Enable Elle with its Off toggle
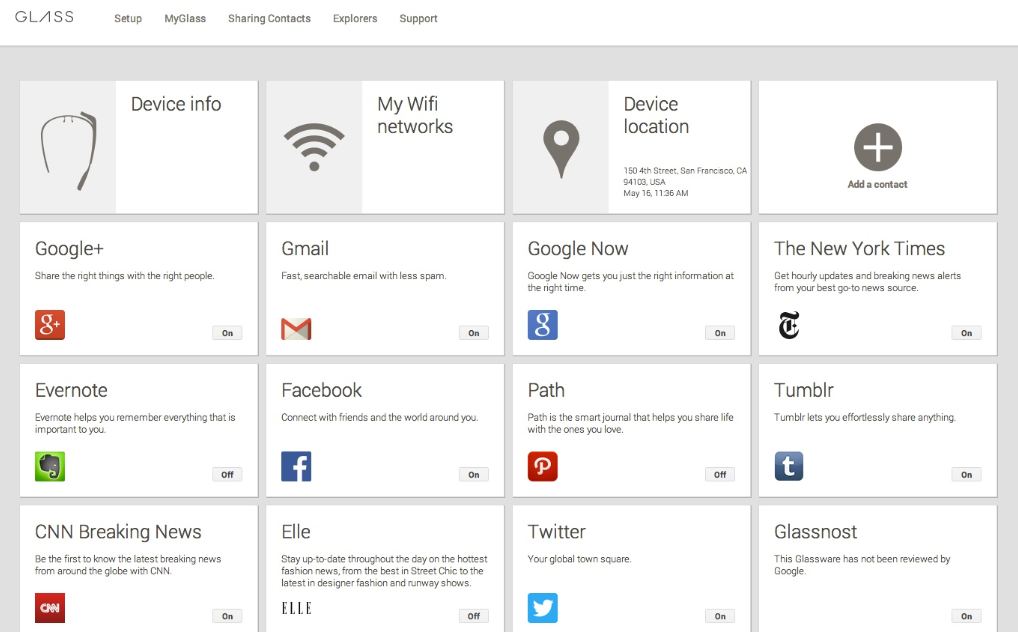 click(474, 616)
